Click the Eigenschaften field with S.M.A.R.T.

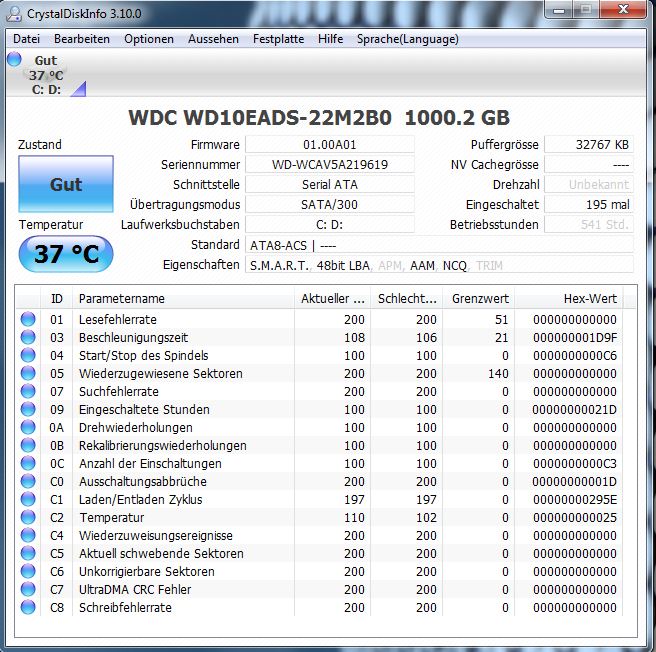point(439,265)
